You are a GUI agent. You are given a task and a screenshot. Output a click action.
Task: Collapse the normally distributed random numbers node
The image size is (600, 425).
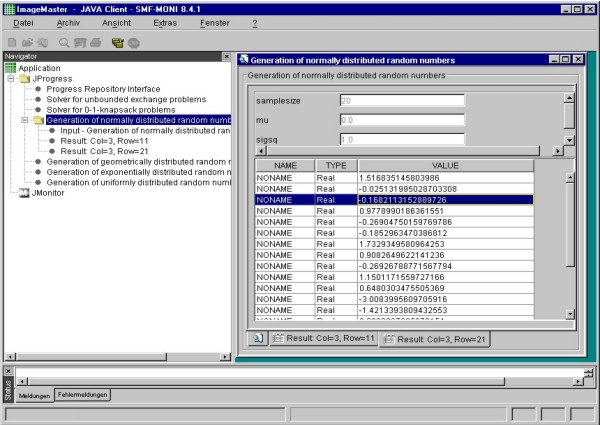[x=25, y=120]
